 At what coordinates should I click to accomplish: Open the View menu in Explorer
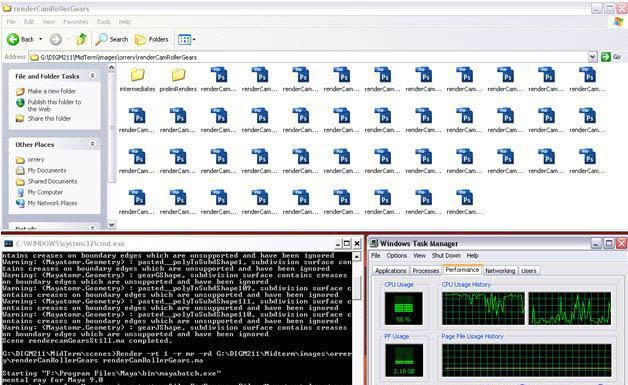coord(49,22)
